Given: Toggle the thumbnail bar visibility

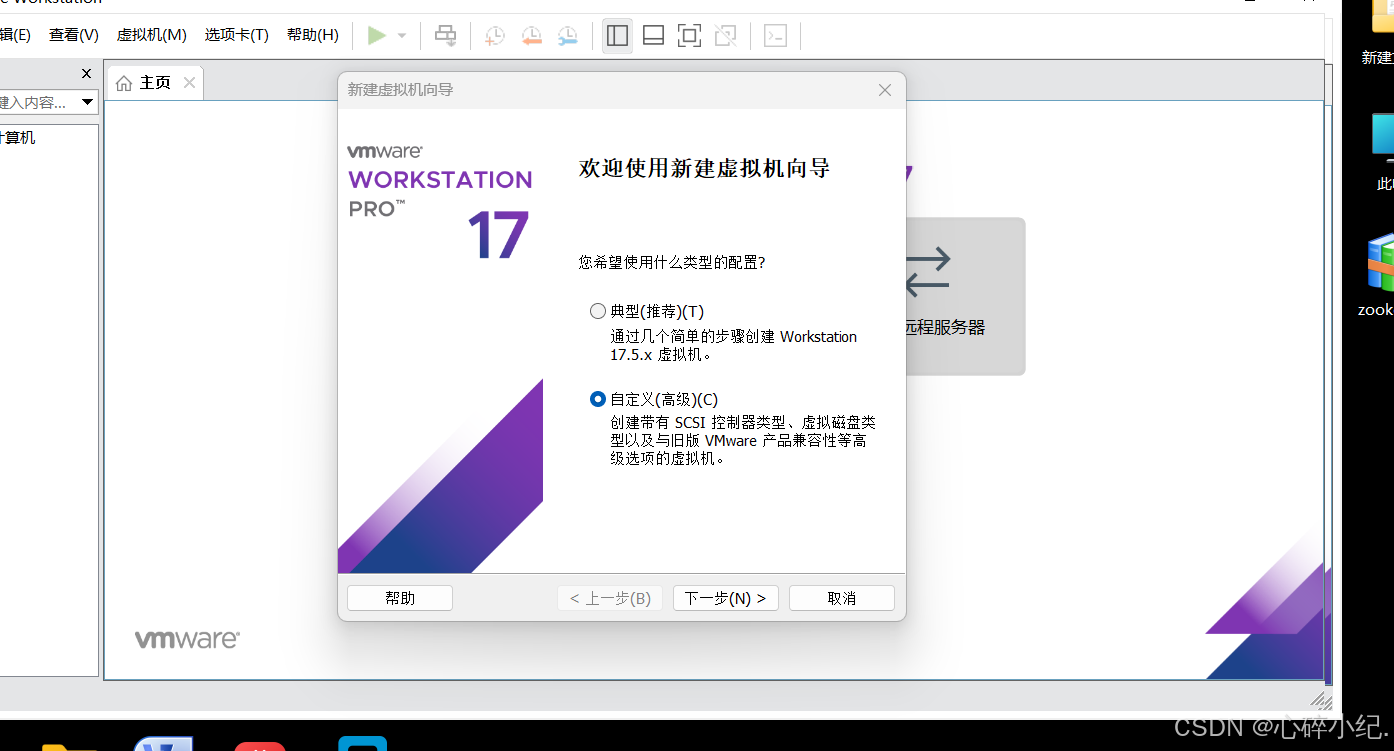Looking at the screenshot, I should tap(653, 35).
